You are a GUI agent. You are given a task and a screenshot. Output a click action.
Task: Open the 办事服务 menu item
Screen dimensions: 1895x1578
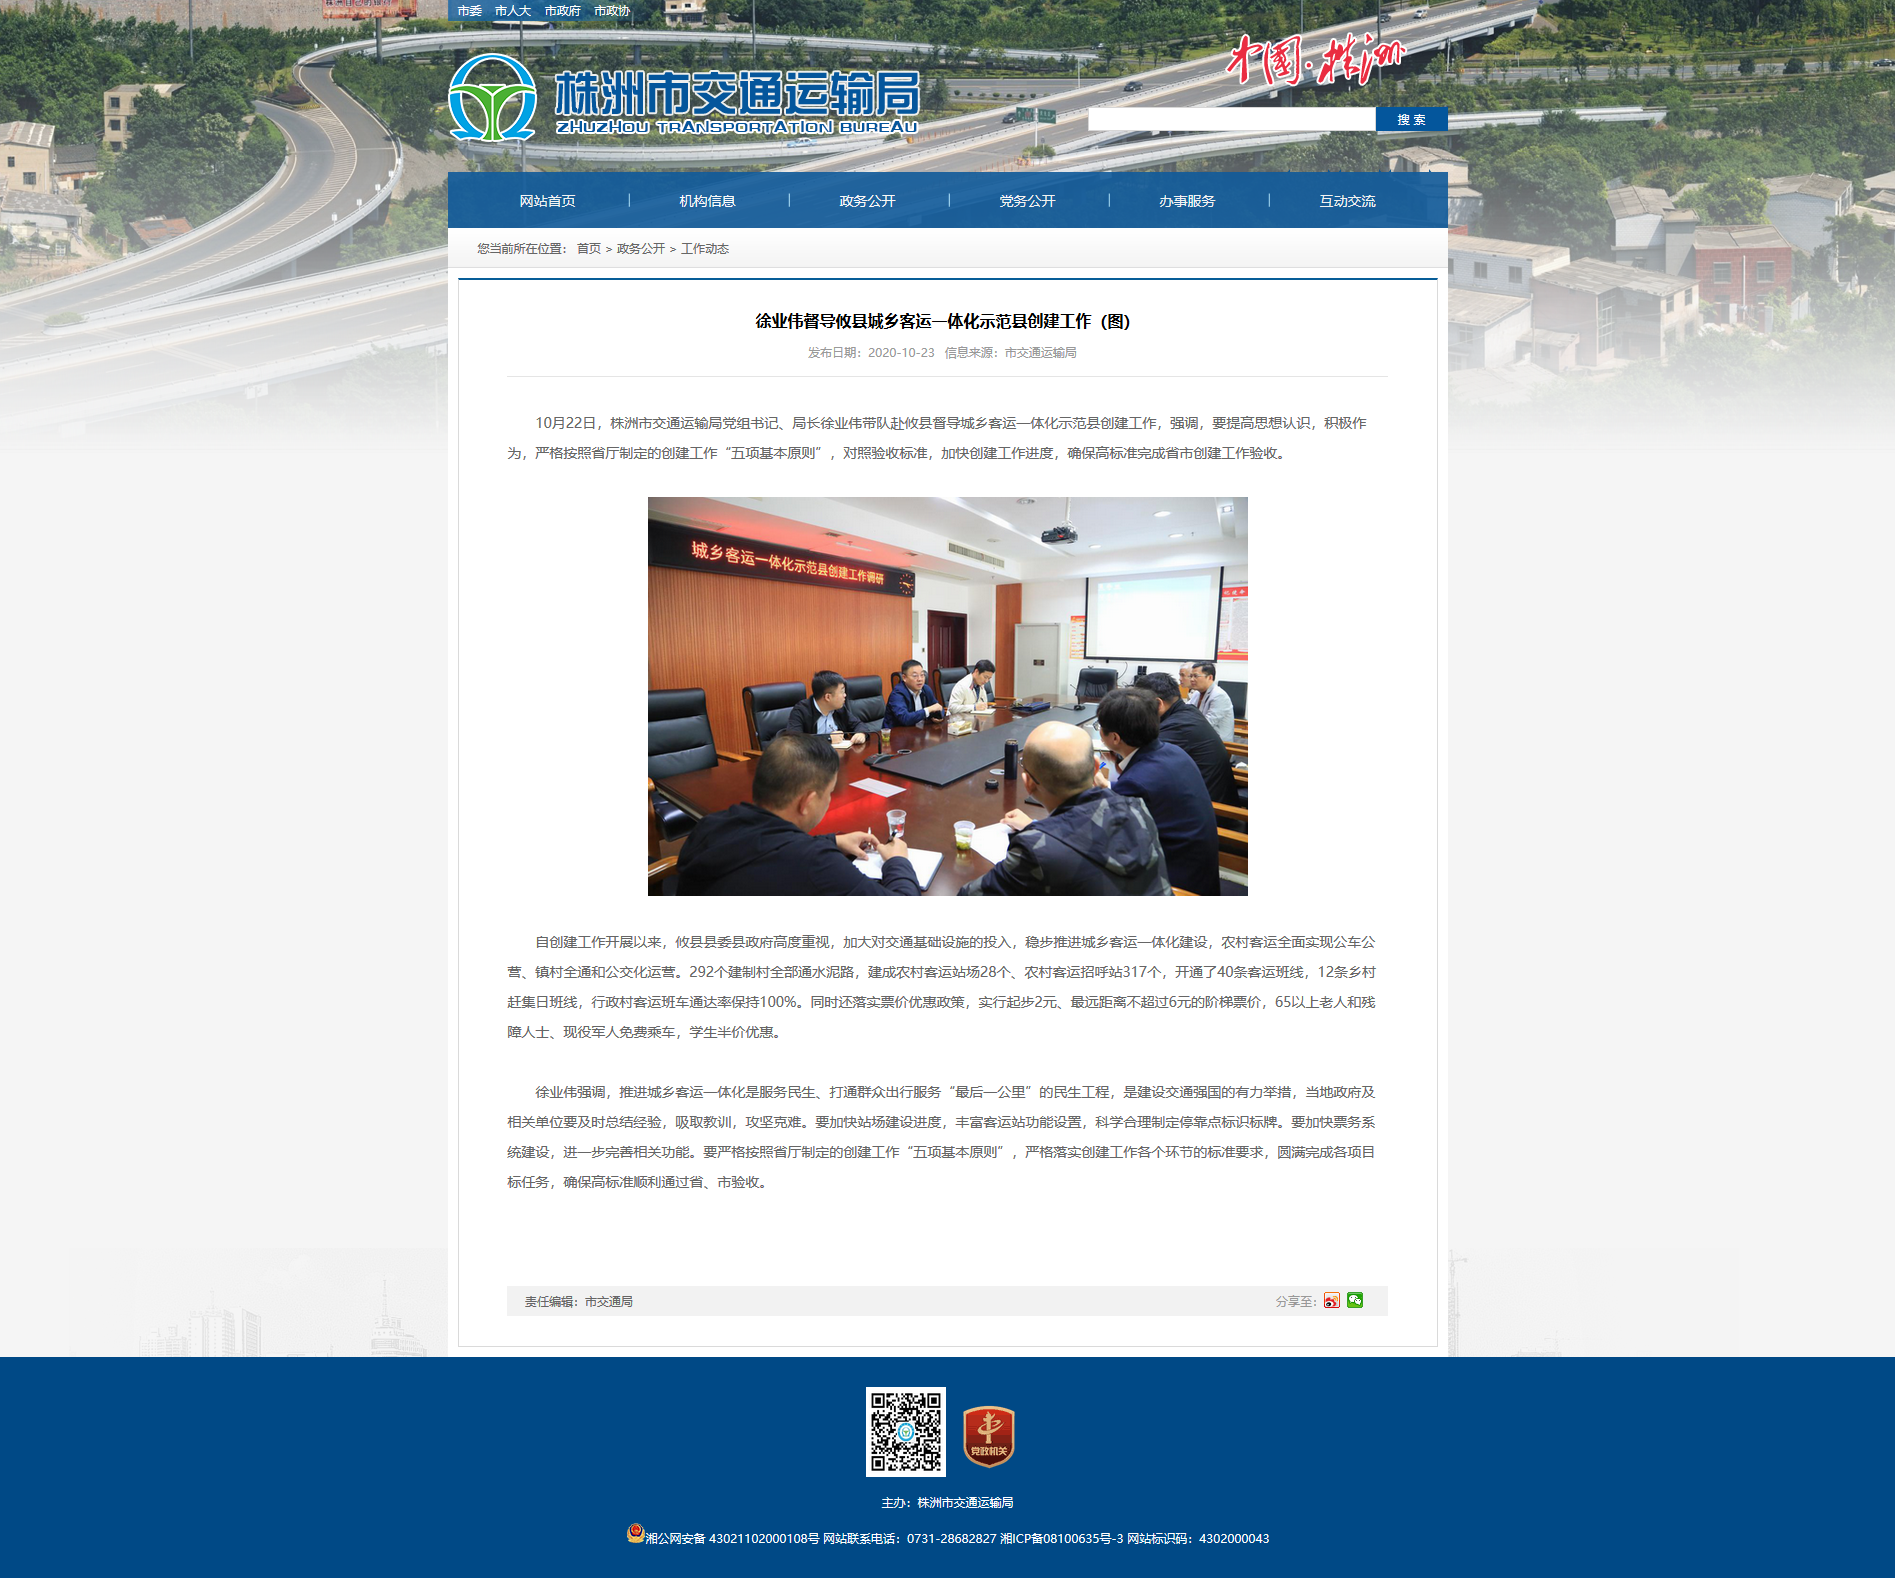click(1187, 201)
